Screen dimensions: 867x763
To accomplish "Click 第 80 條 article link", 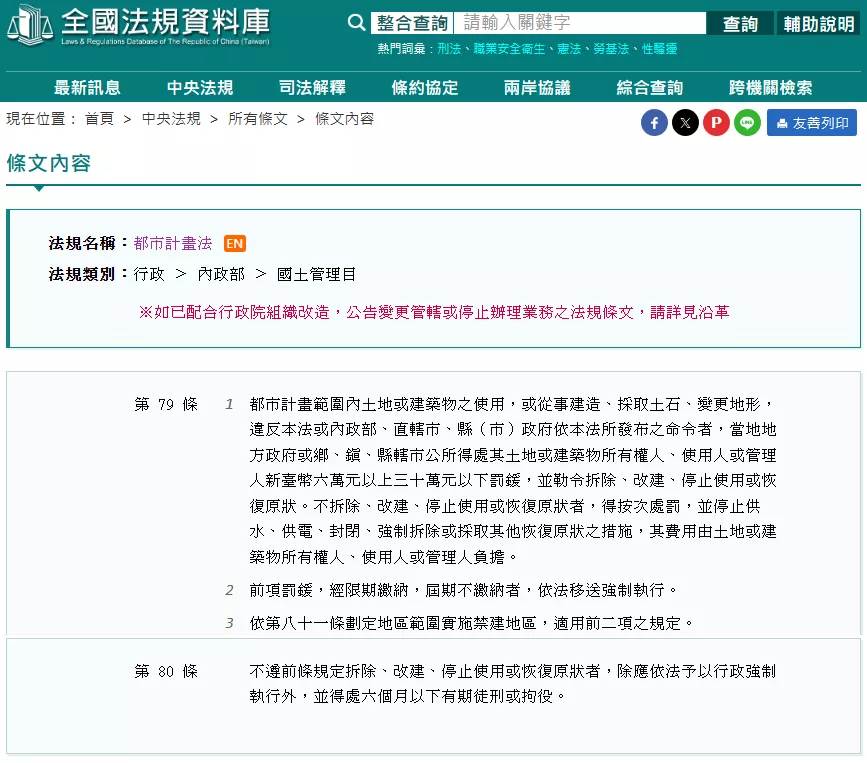I will [x=166, y=671].
